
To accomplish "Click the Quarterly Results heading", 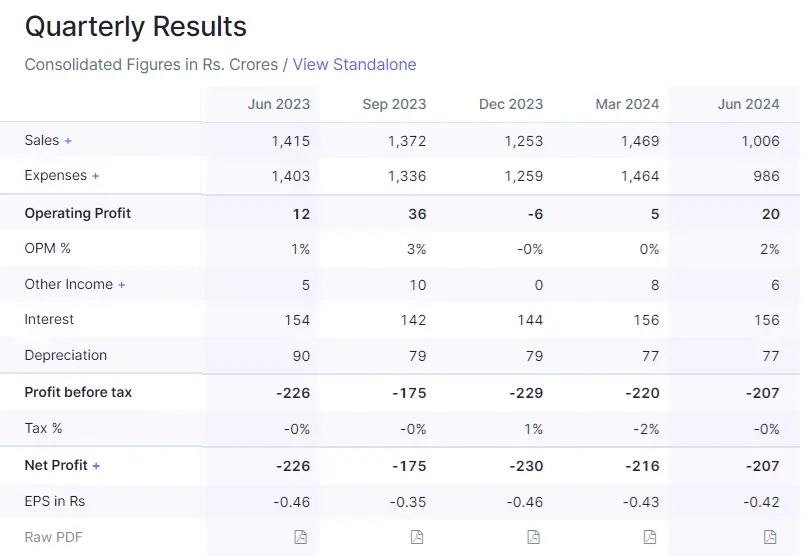I will pos(136,26).
